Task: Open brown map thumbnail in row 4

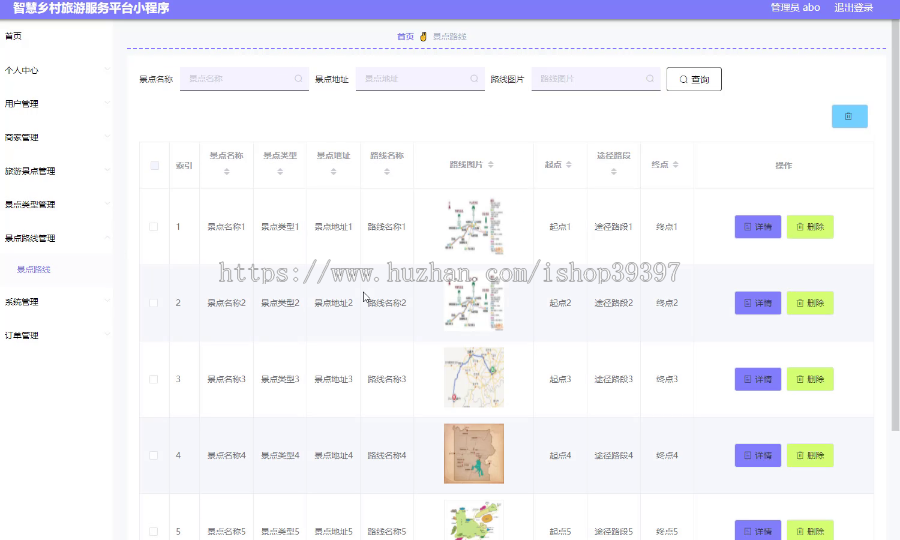Action: (474, 454)
